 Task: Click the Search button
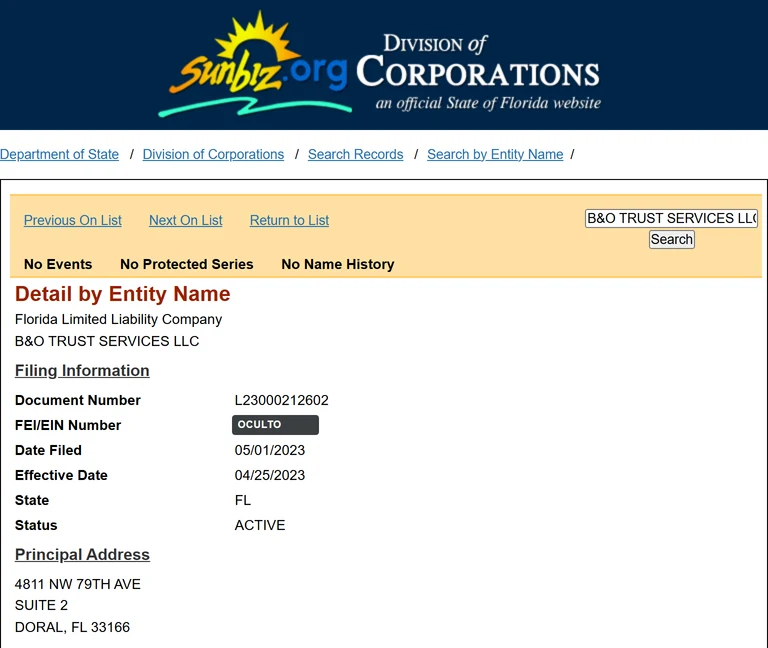click(x=672, y=240)
